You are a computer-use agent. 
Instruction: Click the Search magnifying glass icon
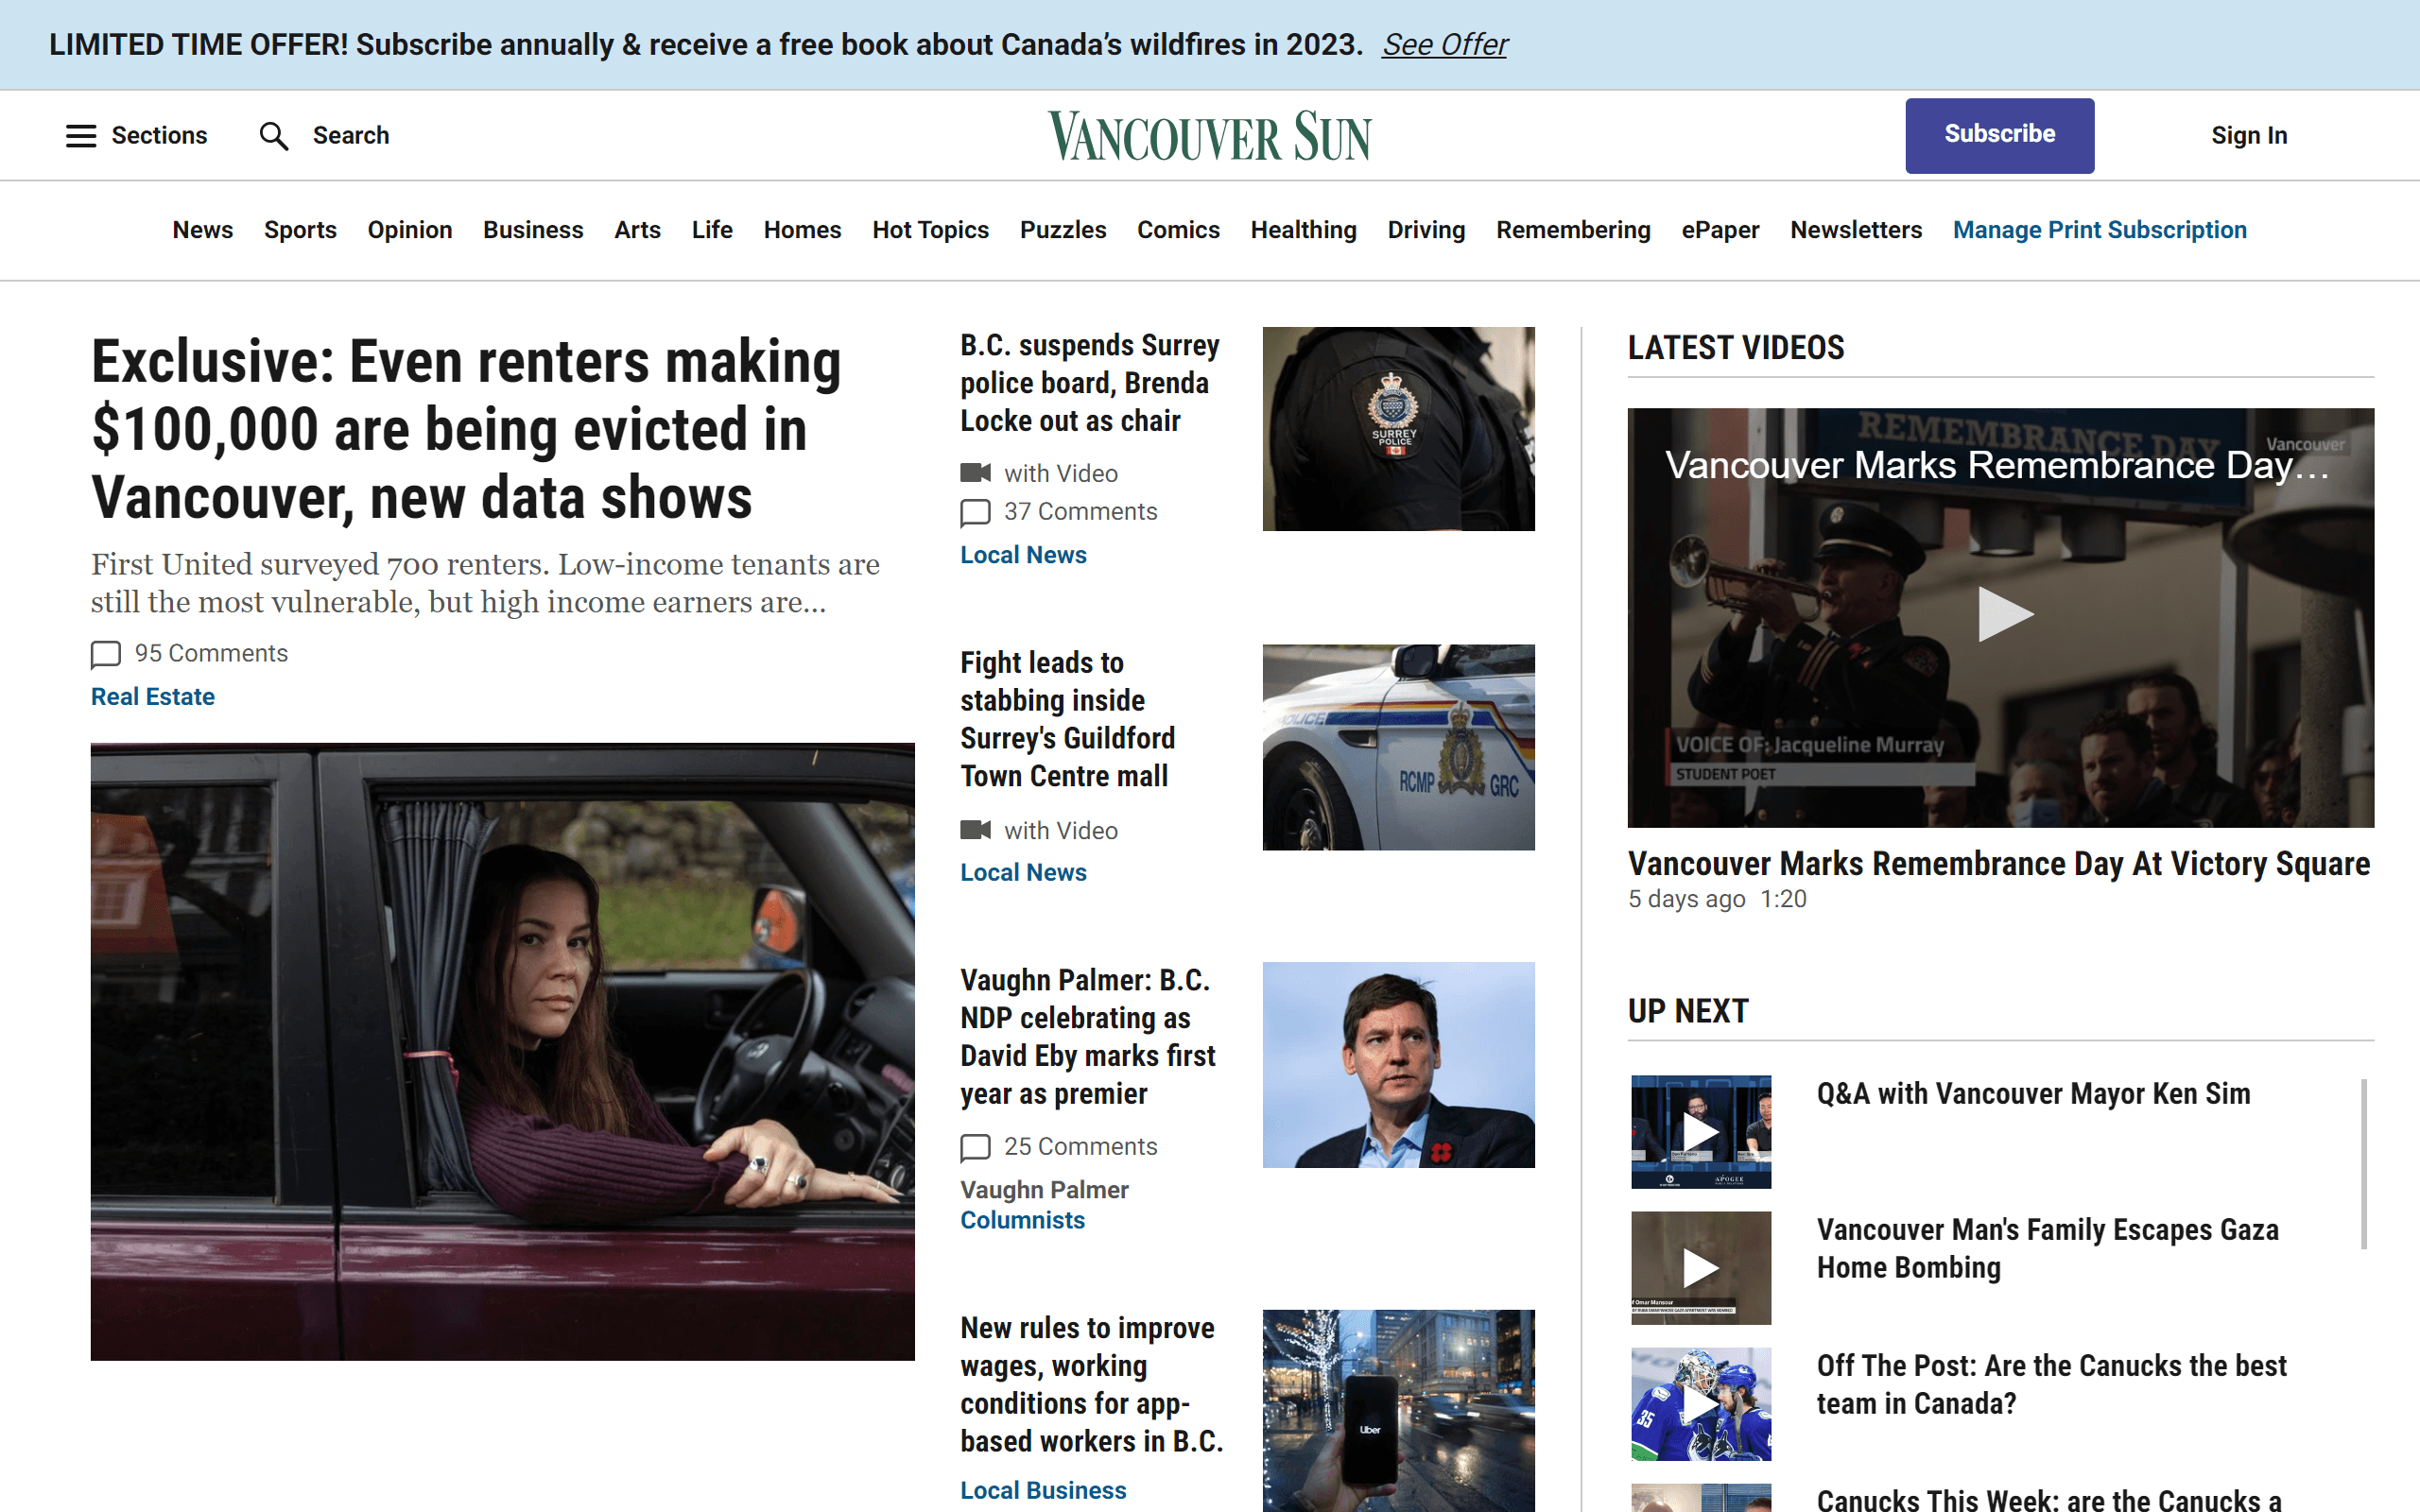tap(273, 136)
